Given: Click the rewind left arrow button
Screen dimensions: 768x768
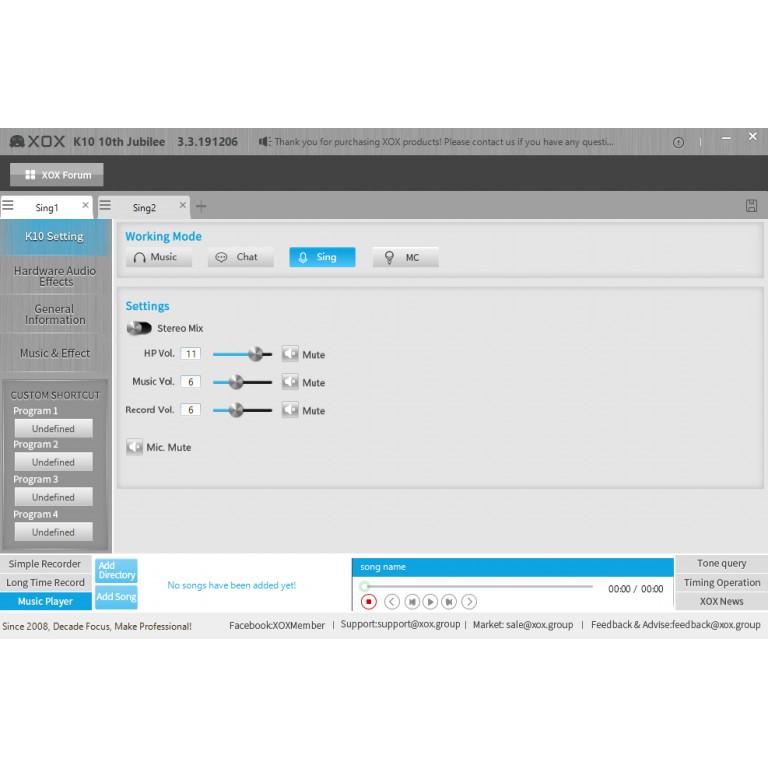Looking at the screenshot, I should 392,601.
